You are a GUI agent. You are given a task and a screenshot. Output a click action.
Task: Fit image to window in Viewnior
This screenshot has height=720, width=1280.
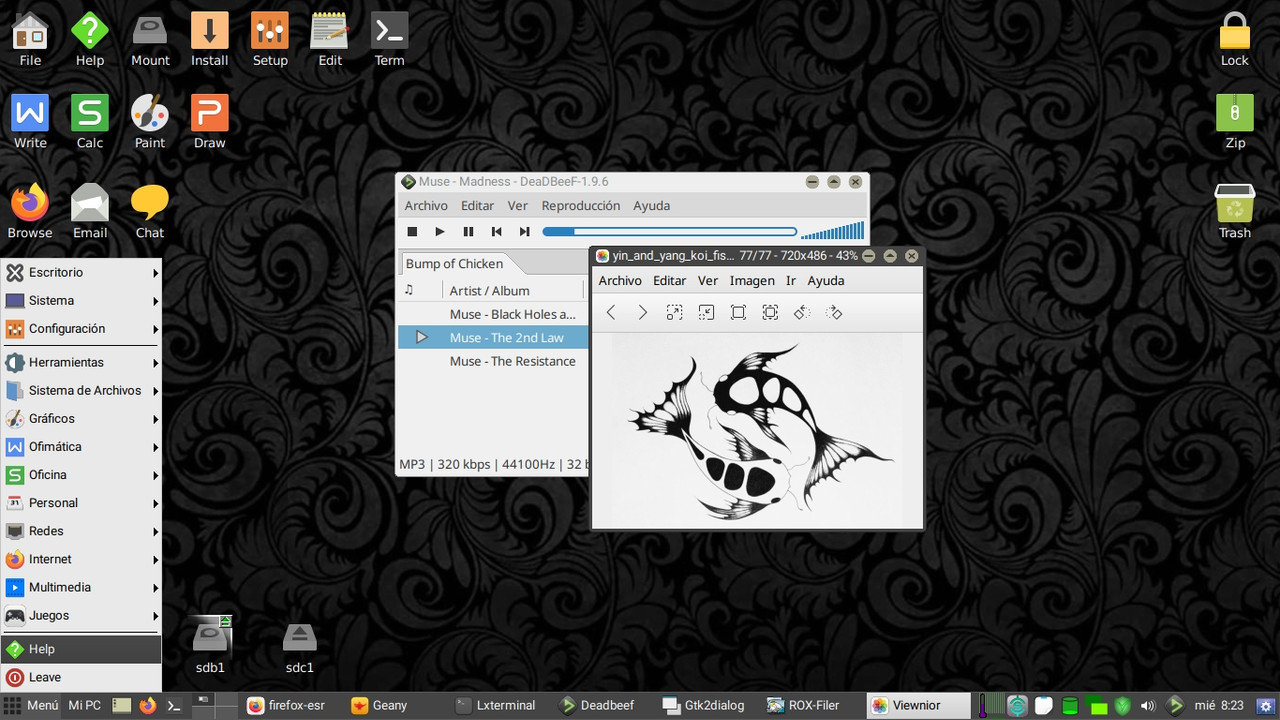pyautogui.click(x=770, y=313)
